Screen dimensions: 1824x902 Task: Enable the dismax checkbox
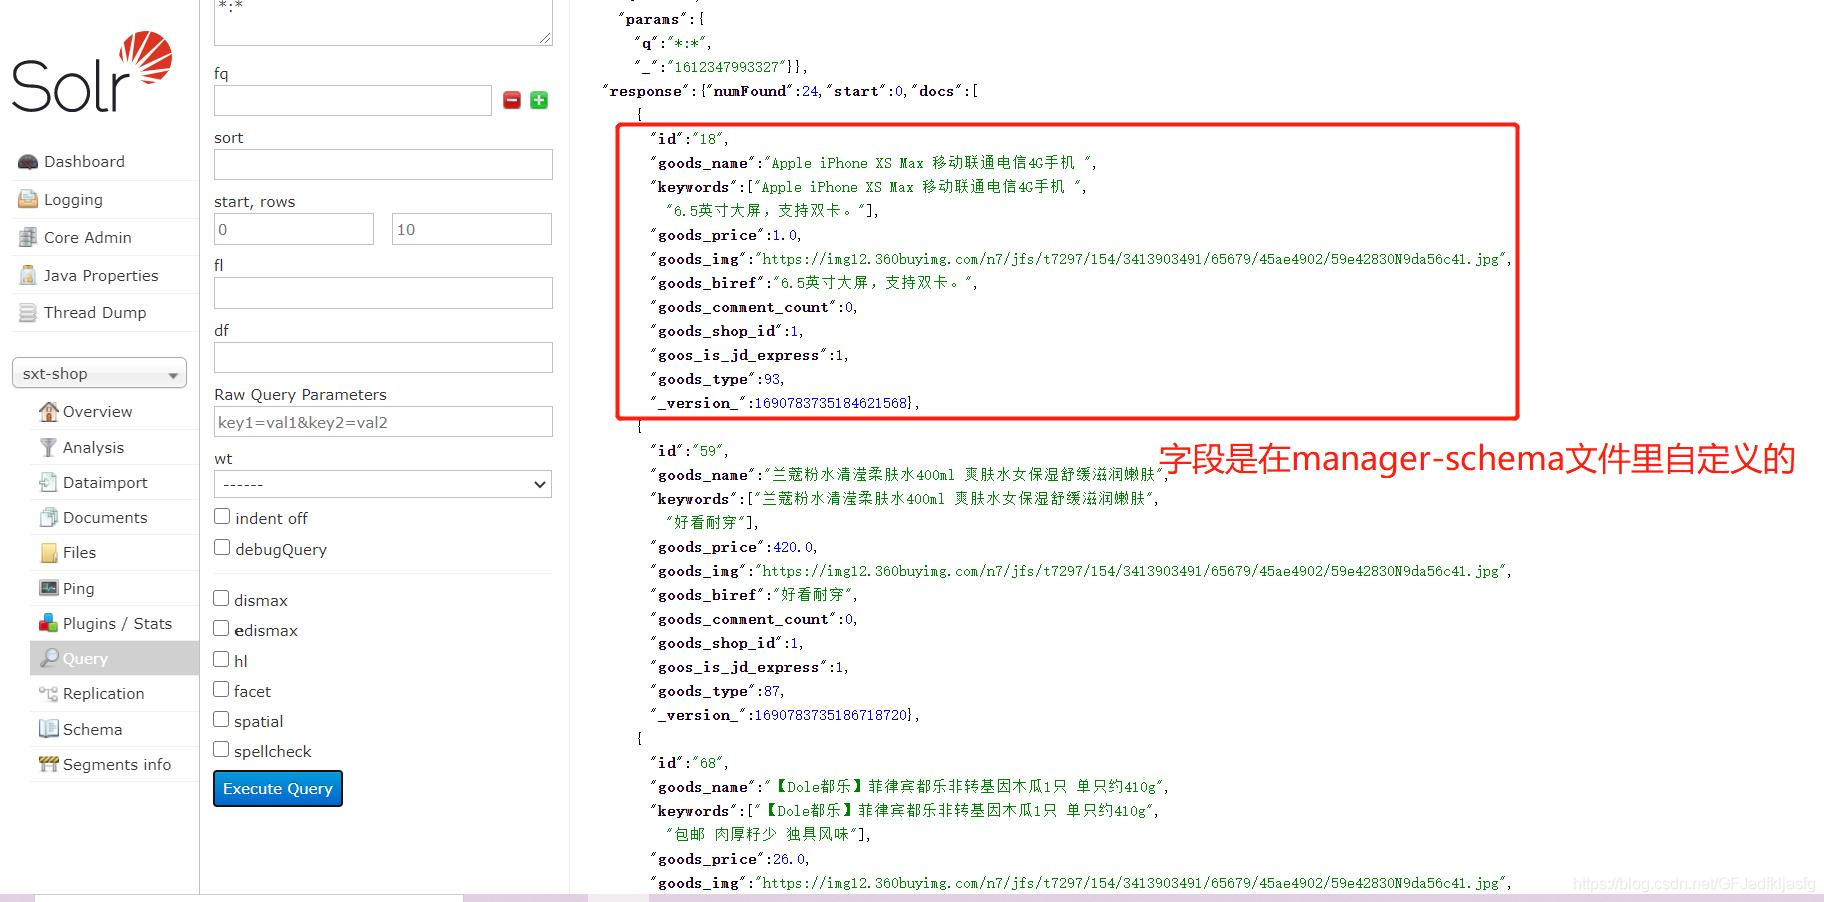point(221,599)
